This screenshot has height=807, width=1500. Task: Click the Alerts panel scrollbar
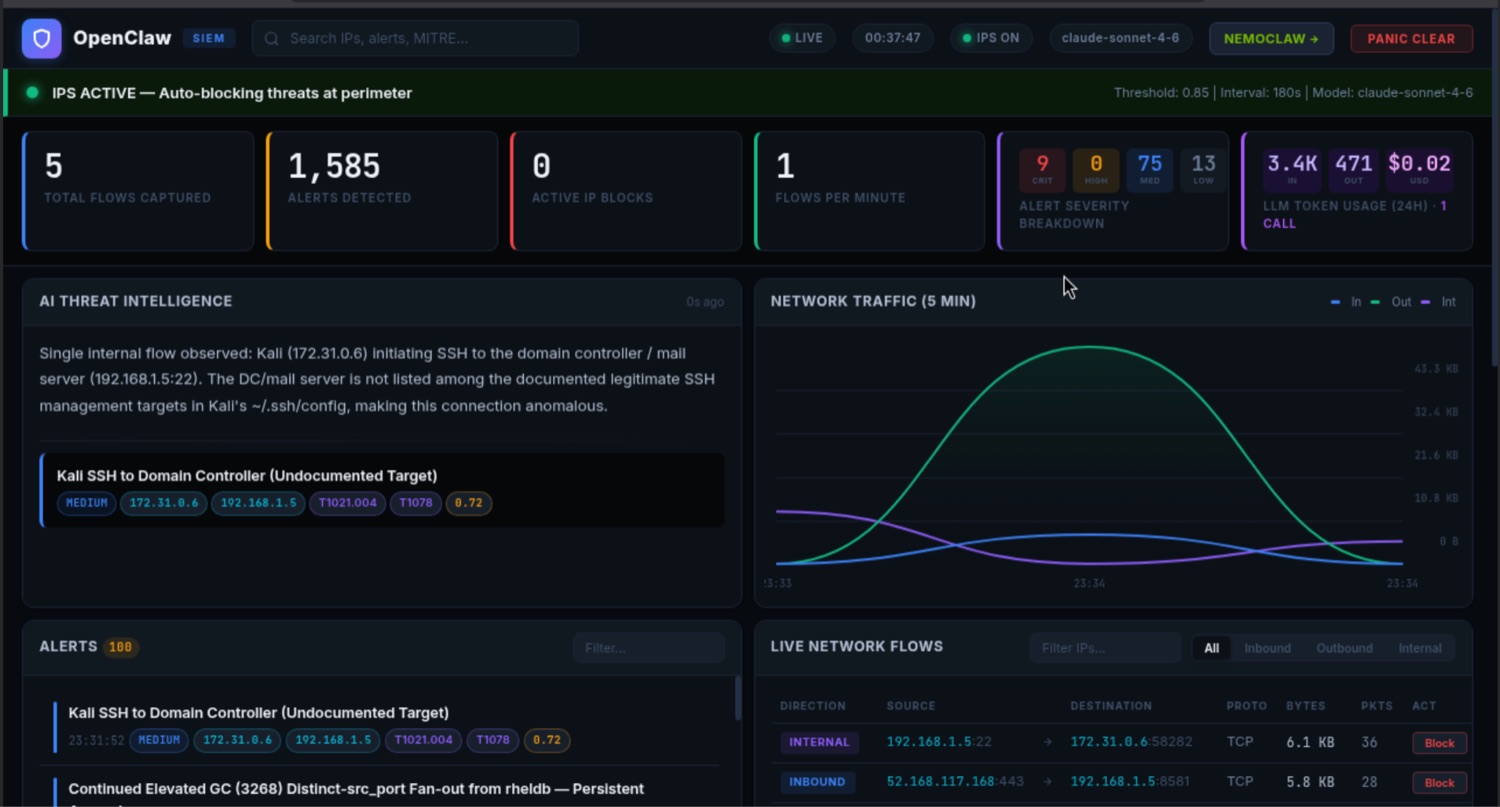tap(738, 697)
